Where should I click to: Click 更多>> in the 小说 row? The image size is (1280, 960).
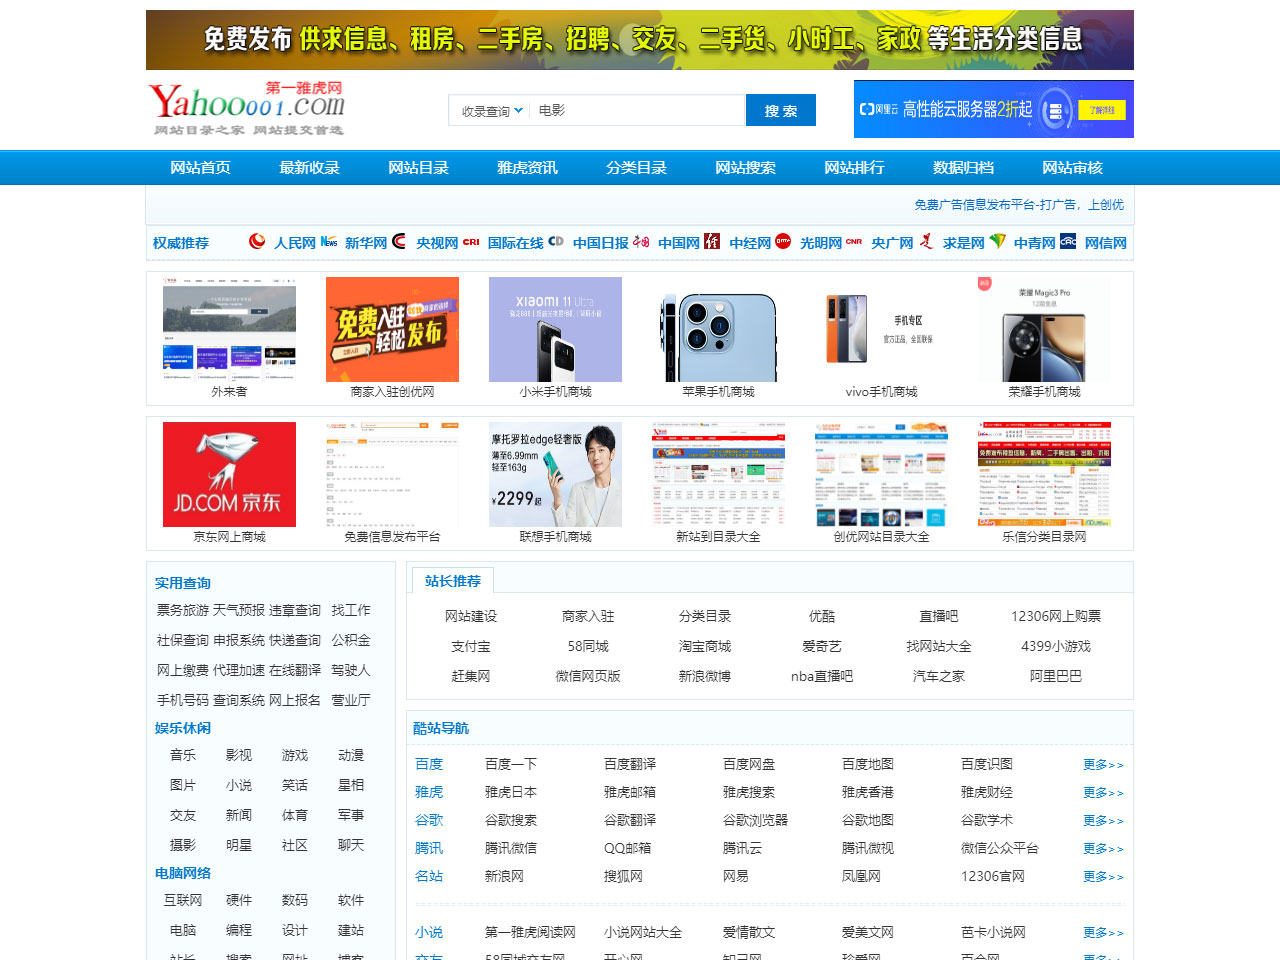point(1103,932)
